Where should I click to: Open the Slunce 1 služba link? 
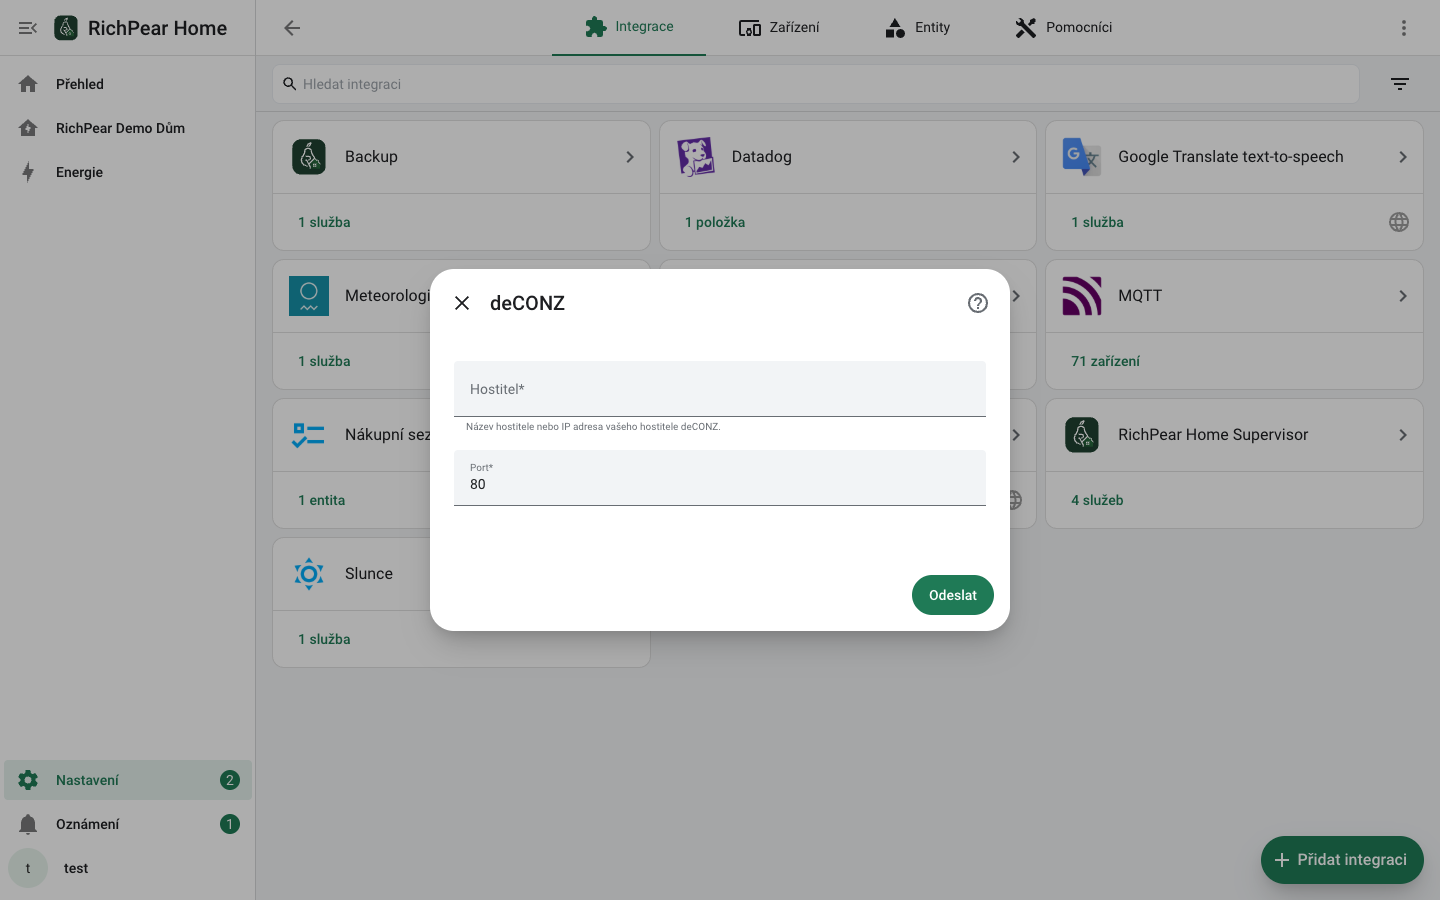(x=324, y=639)
